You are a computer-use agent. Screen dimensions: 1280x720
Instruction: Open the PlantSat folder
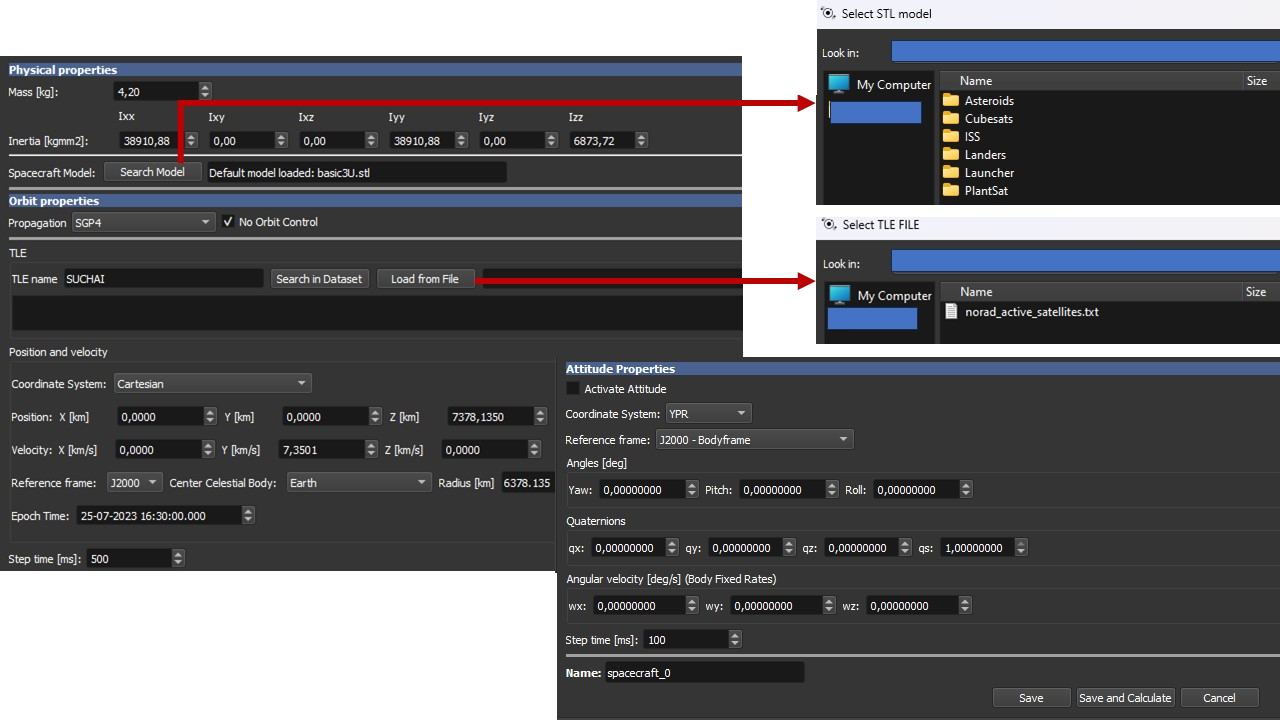[x=985, y=191]
